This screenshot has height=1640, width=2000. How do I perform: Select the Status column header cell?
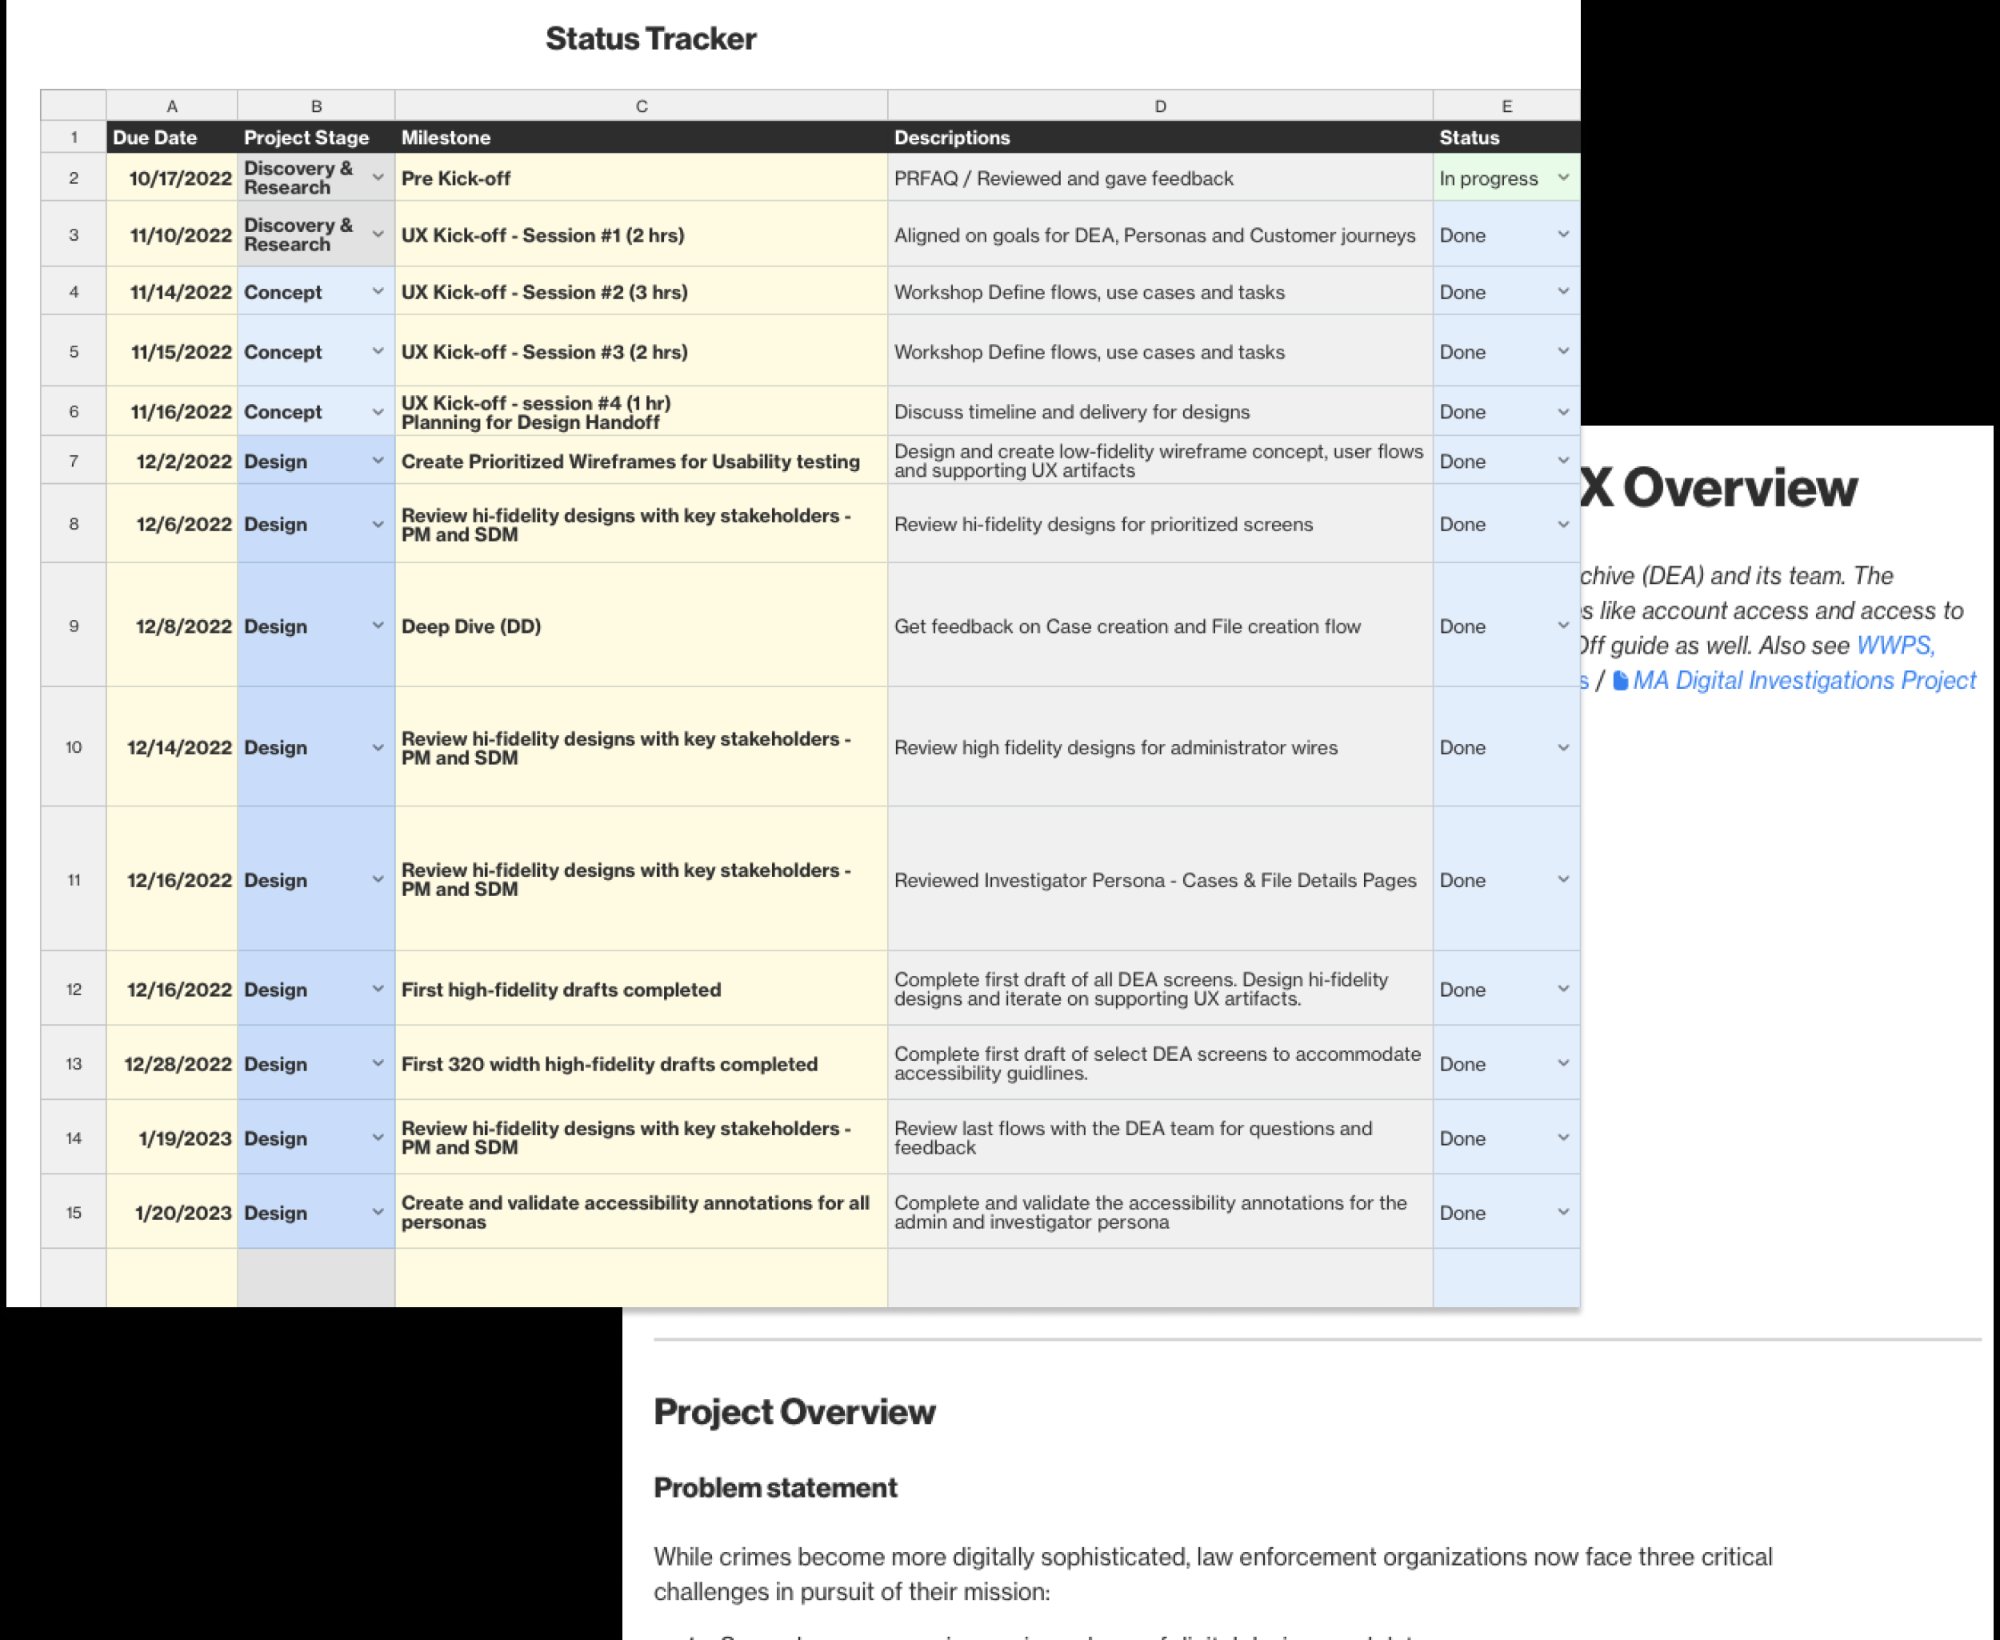tap(1505, 138)
